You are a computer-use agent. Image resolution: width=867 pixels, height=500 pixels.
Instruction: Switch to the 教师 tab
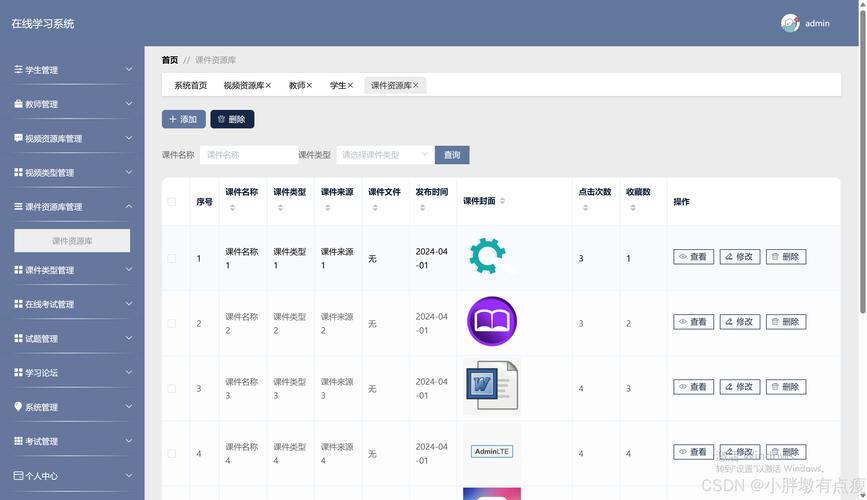297,85
